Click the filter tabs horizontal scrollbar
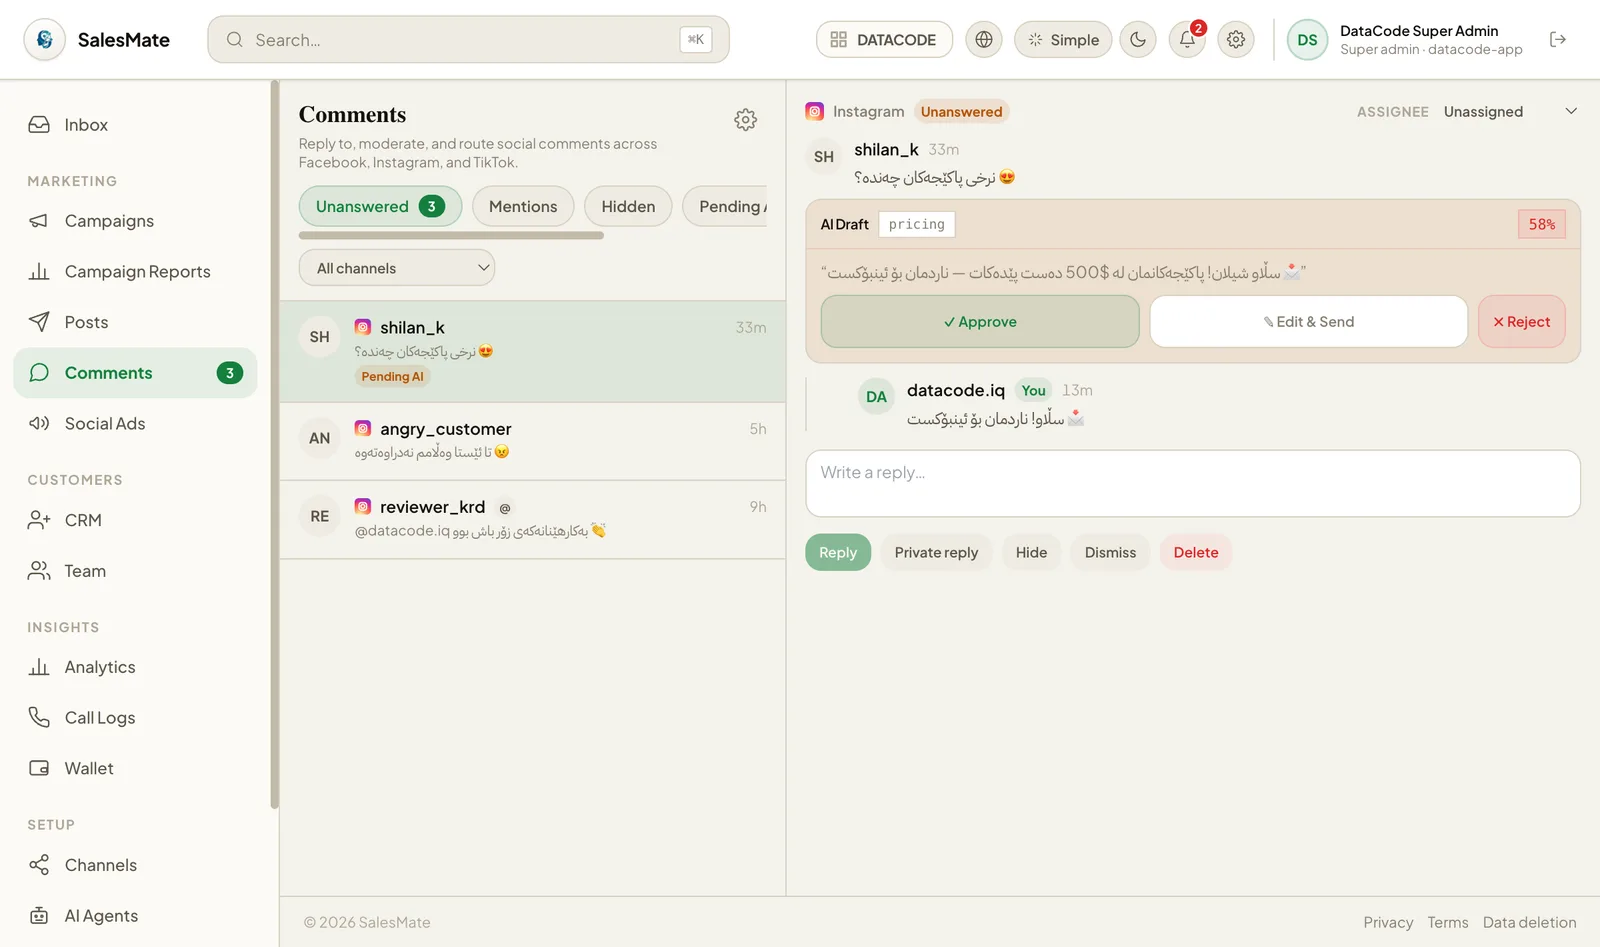 click(451, 236)
